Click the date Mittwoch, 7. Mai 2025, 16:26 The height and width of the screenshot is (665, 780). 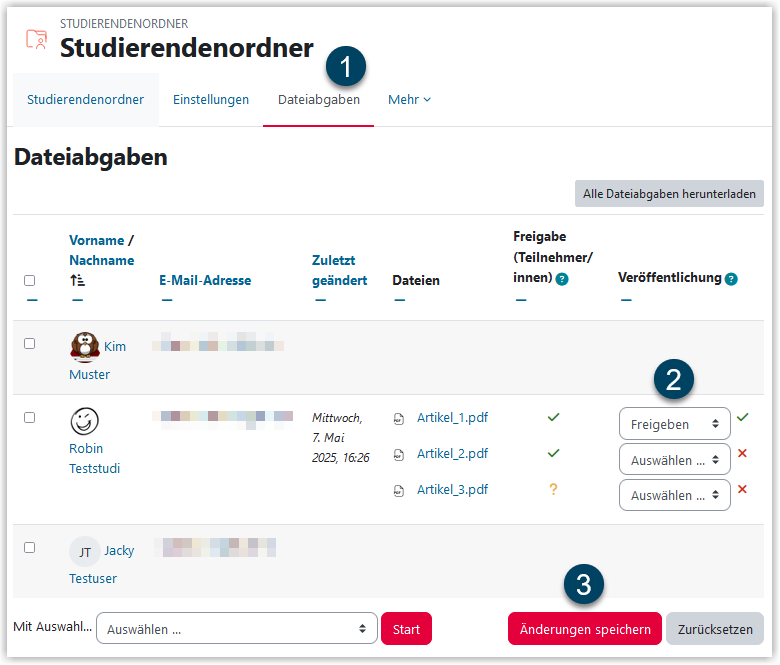tap(341, 438)
